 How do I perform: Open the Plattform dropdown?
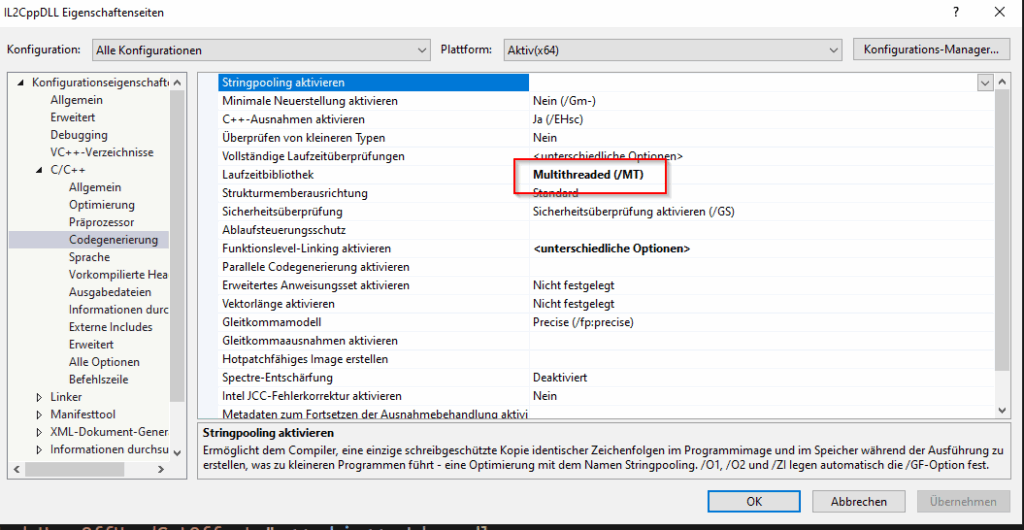tap(667, 50)
